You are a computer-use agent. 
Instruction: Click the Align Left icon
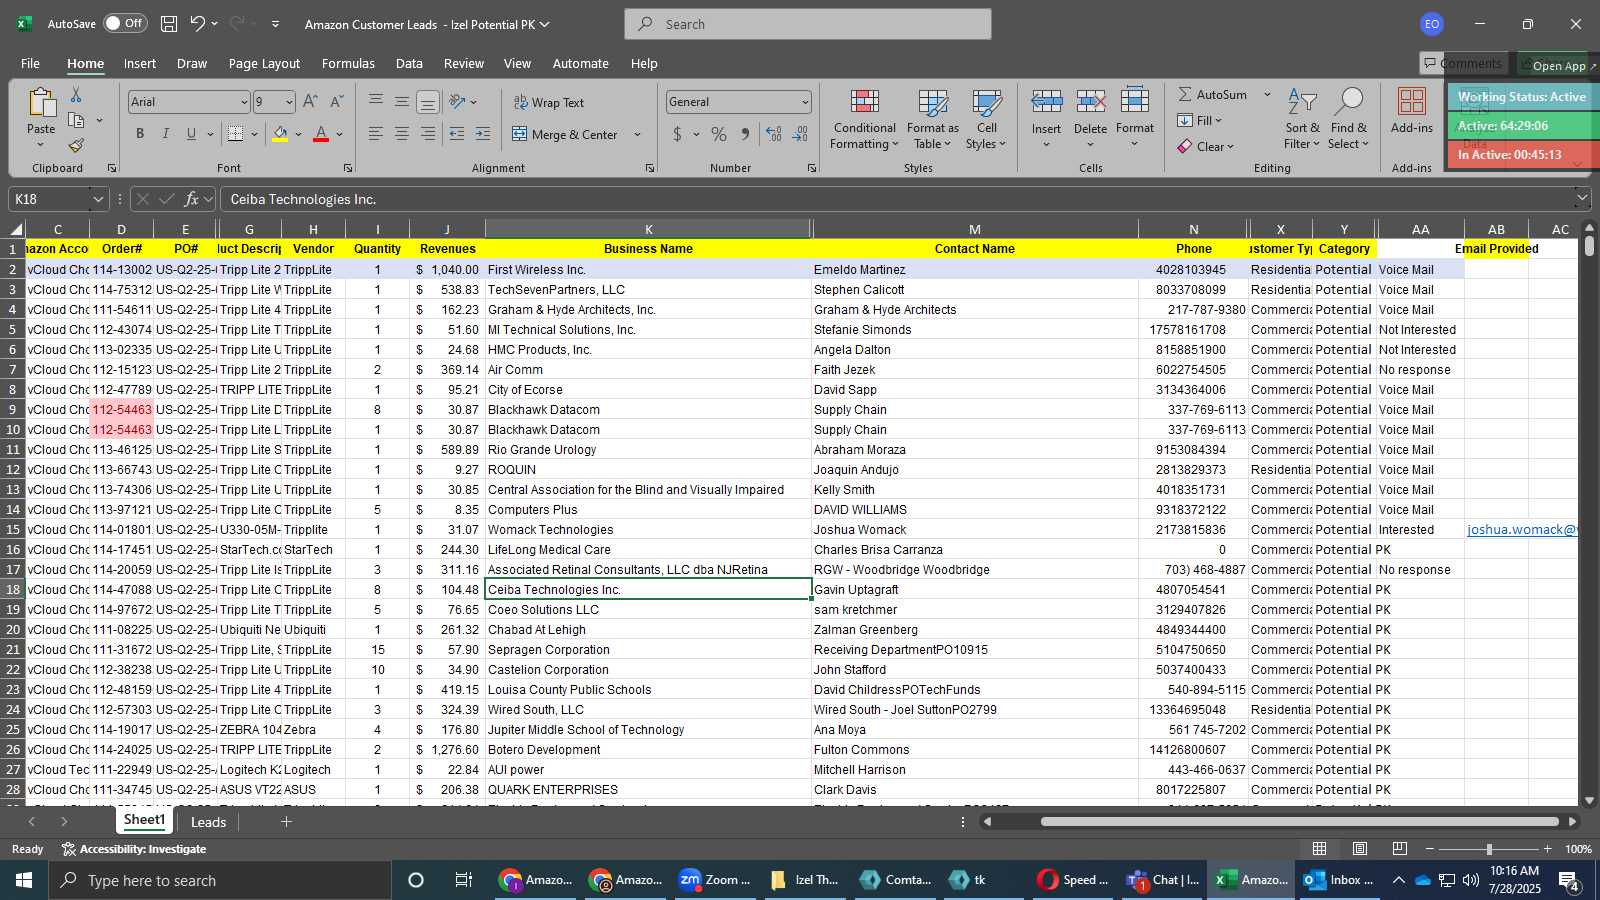click(x=375, y=134)
